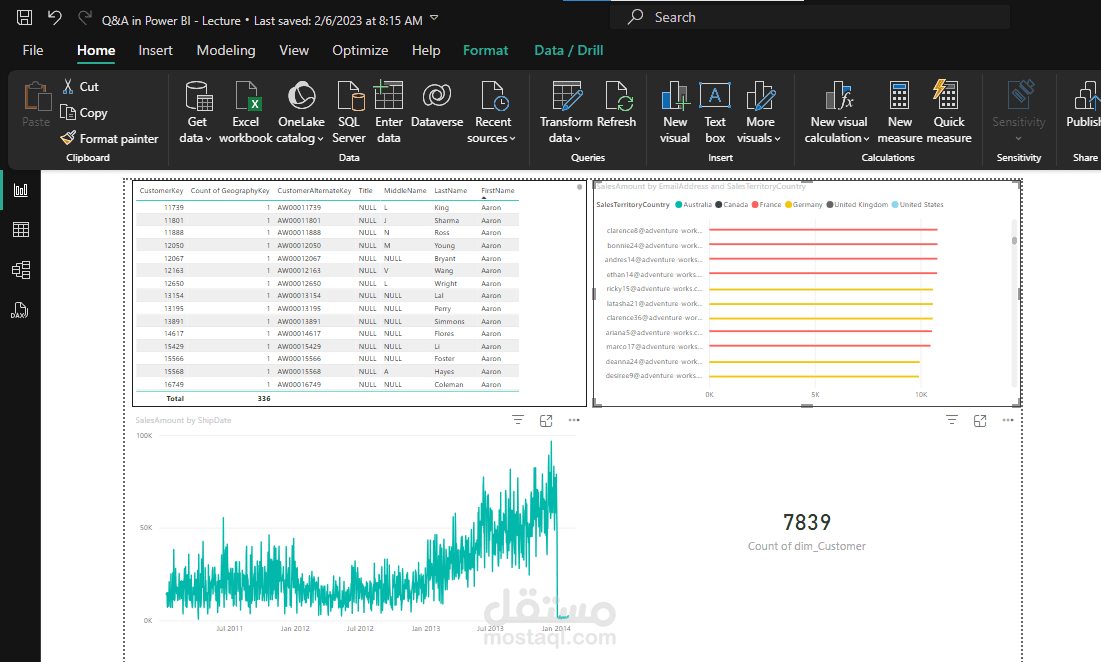Open focus mode on SalesAmount by ShipDate chart
This screenshot has height=662, width=1101.
(546, 421)
